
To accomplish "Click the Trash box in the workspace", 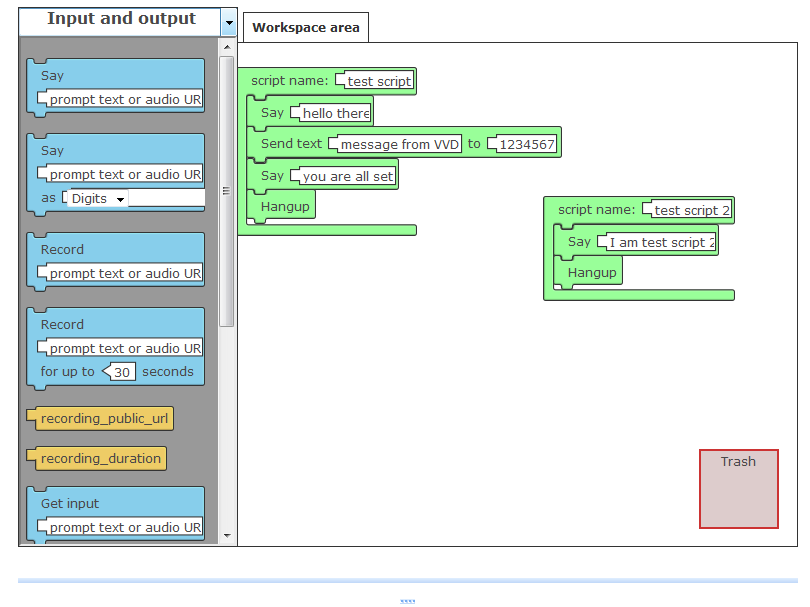I will [x=738, y=488].
